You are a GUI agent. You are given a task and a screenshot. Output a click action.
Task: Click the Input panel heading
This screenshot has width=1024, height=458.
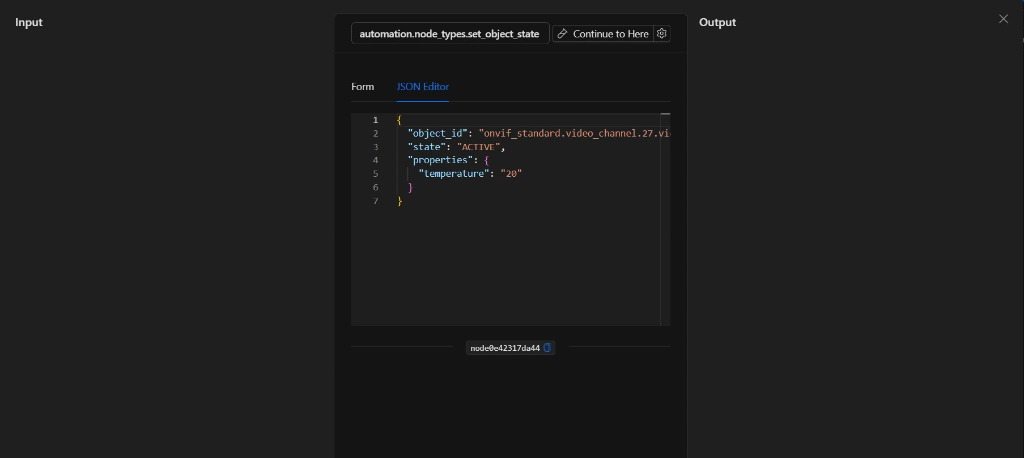[x=29, y=22]
